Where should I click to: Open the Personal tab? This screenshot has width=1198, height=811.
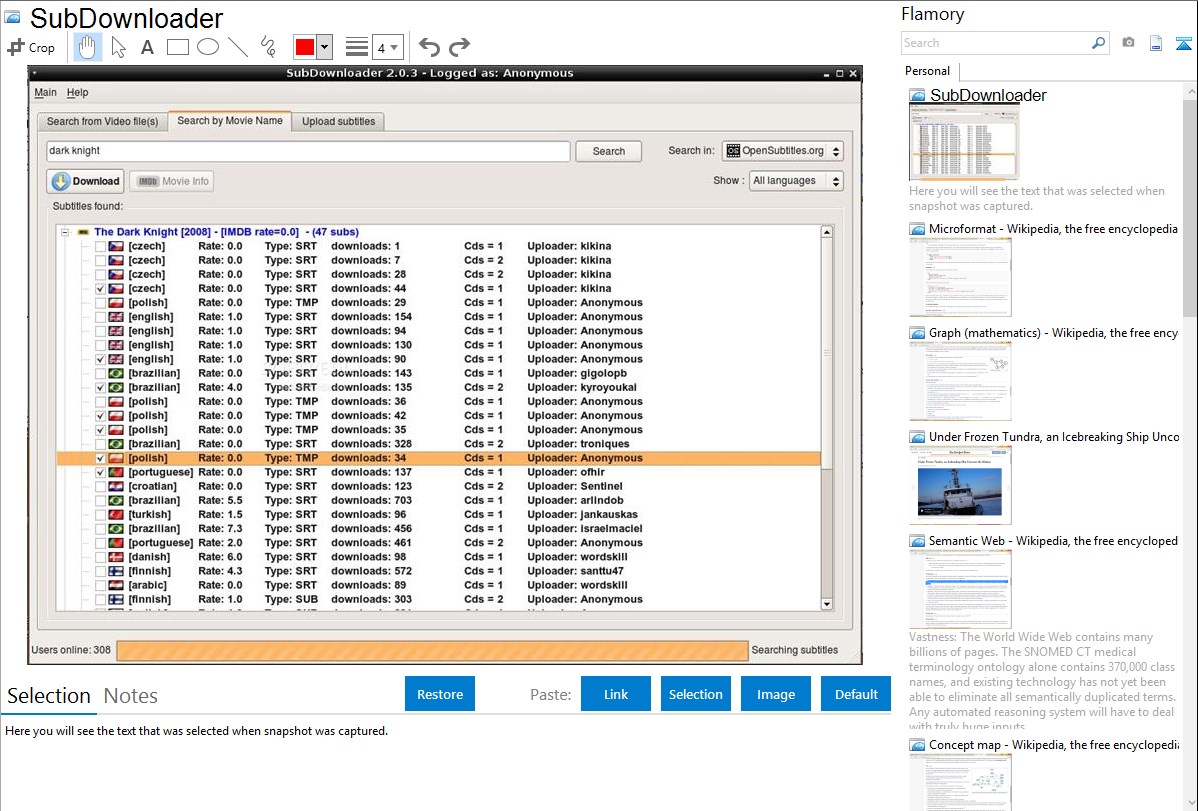927,71
